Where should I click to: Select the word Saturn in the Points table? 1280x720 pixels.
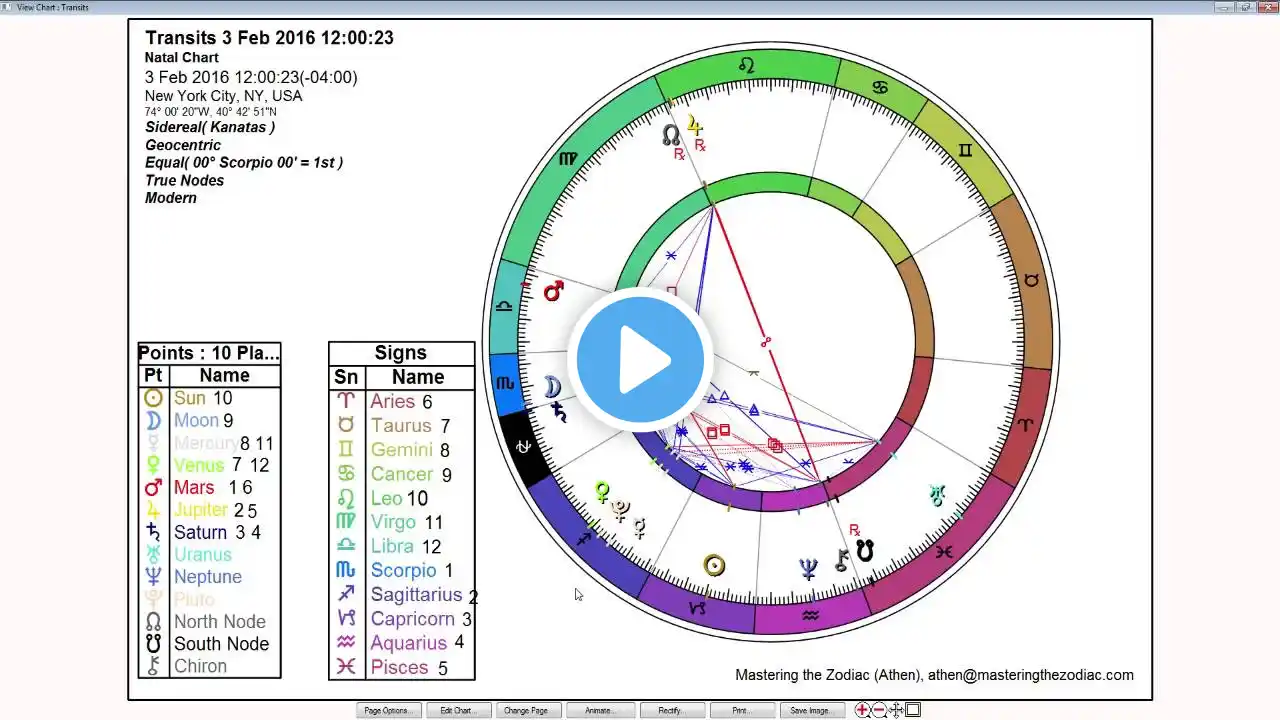(200, 533)
